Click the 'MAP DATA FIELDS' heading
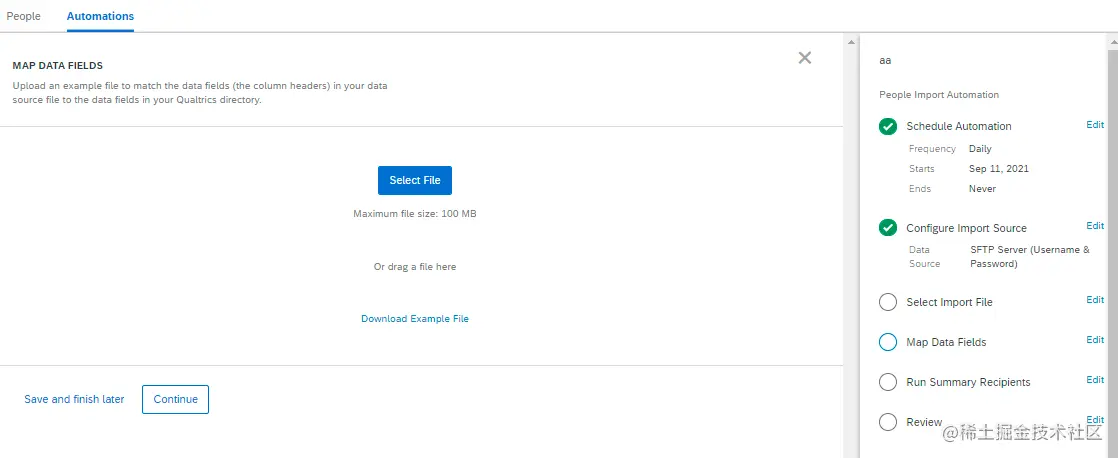Screen dimensions: 1118x458 click(x=58, y=66)
